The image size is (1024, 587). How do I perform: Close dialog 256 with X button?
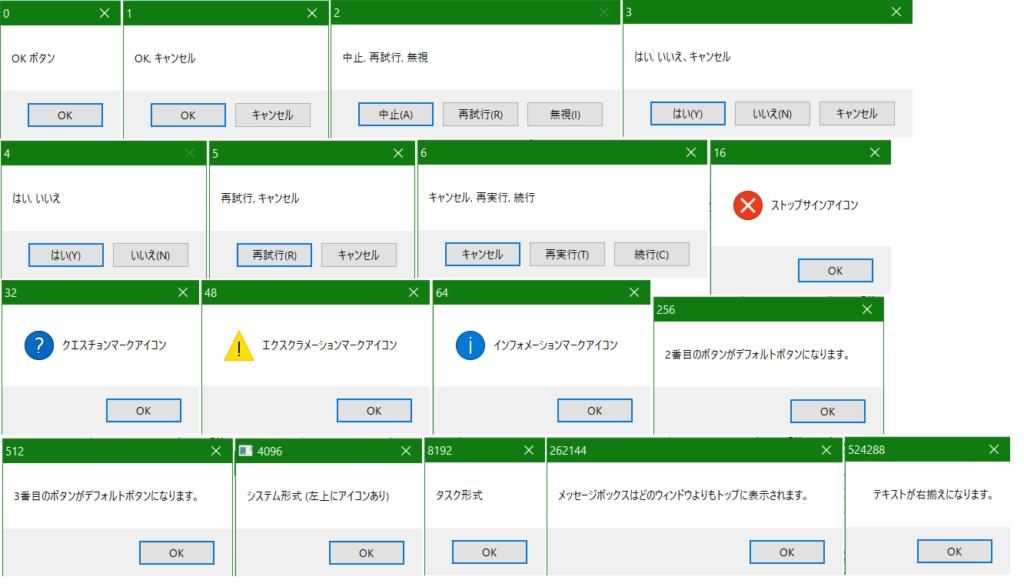point(867,309)
